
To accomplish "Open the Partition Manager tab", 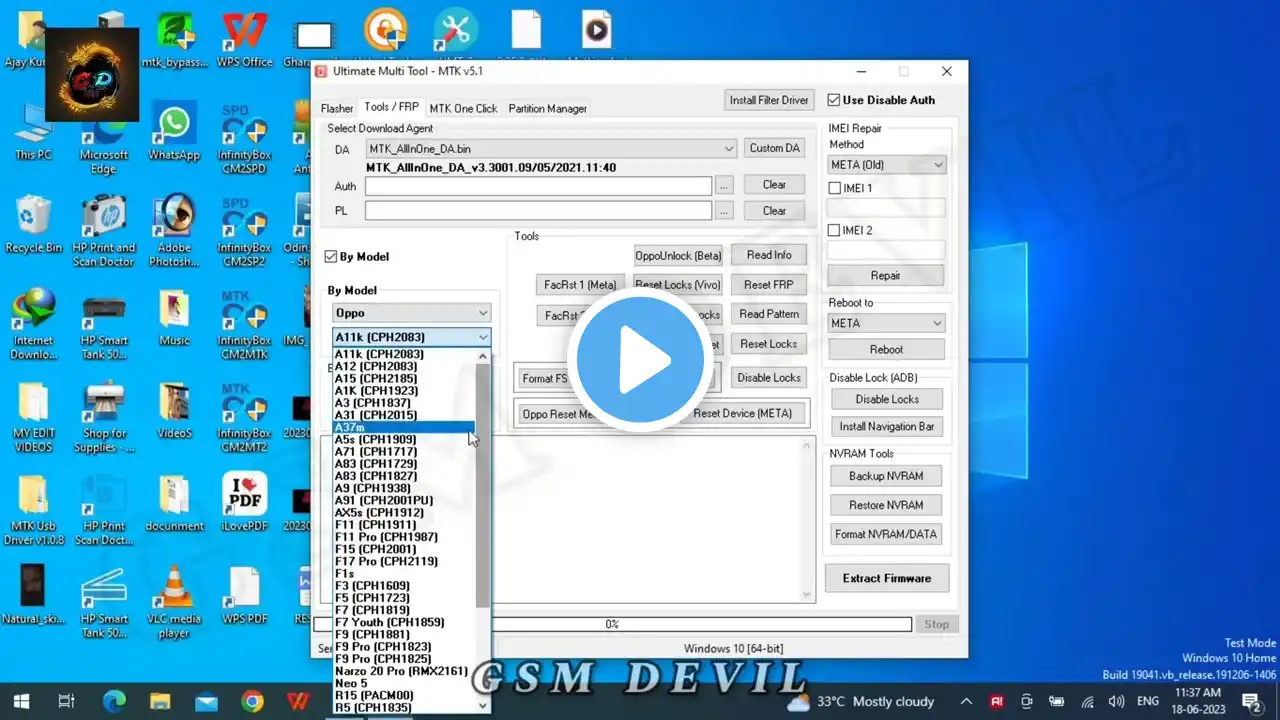I will [x=547, y=108].
